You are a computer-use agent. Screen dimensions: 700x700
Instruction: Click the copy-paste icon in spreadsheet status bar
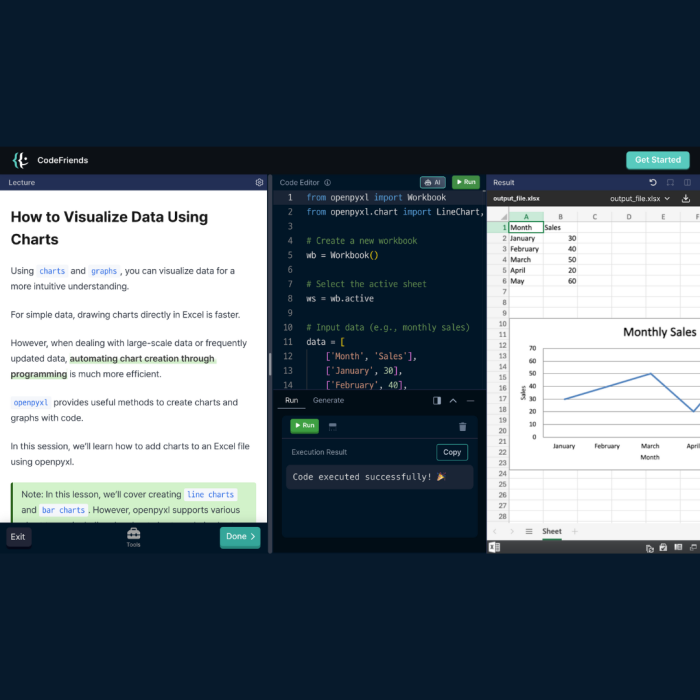pos(650,548)
